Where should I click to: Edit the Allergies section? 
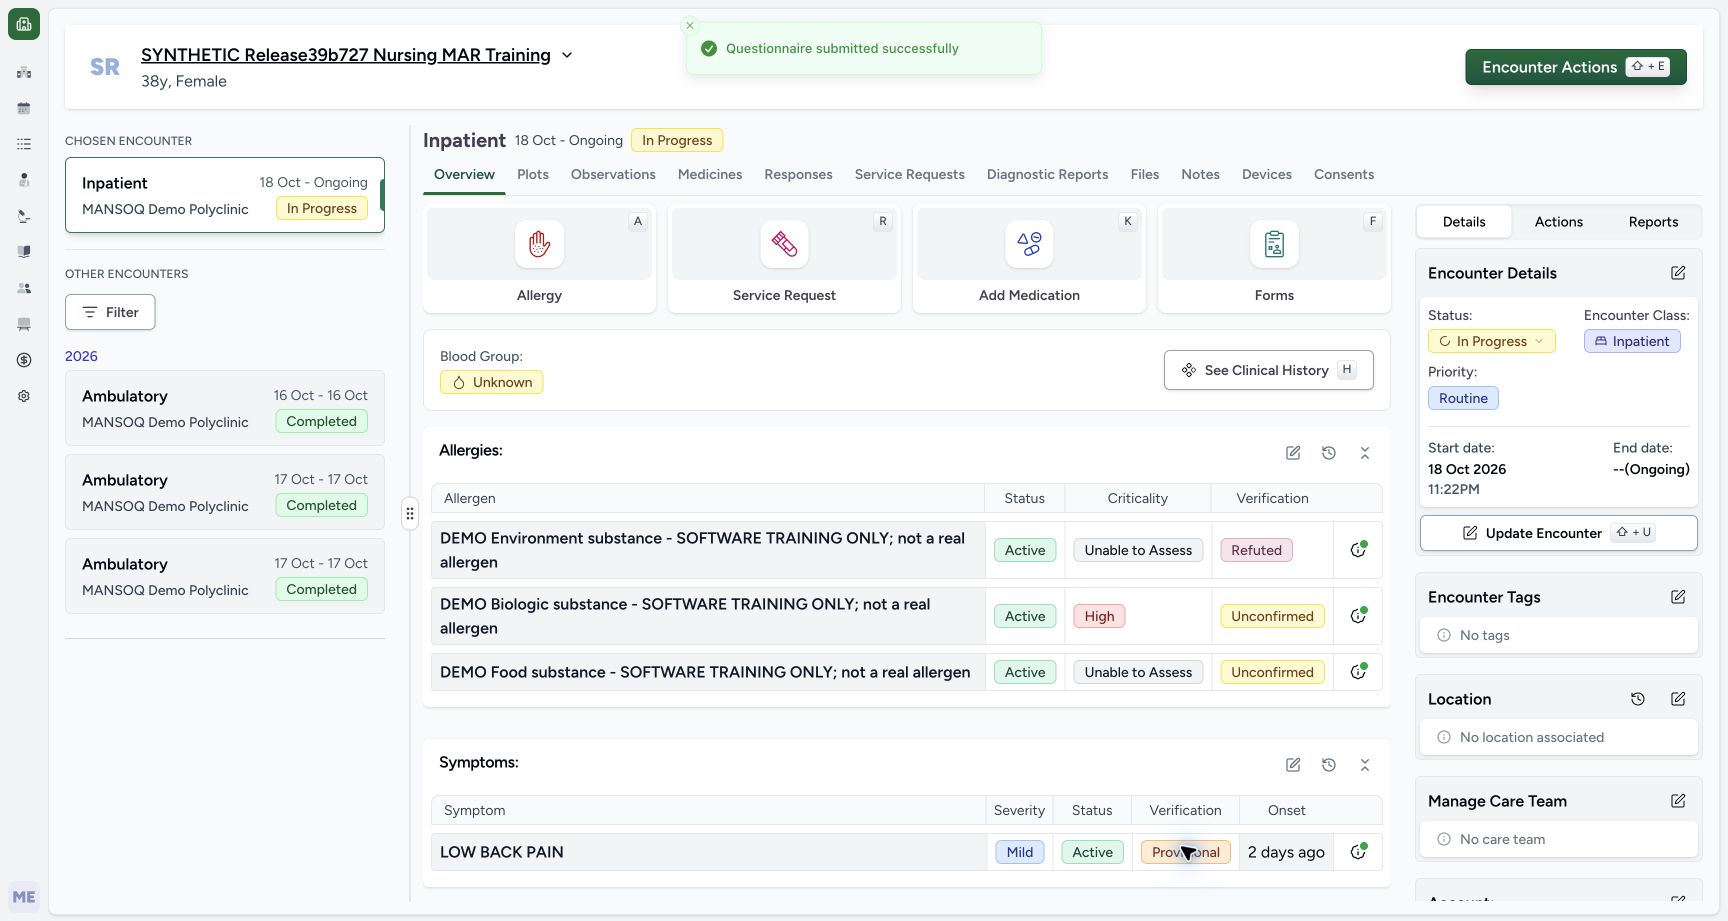1293,453
